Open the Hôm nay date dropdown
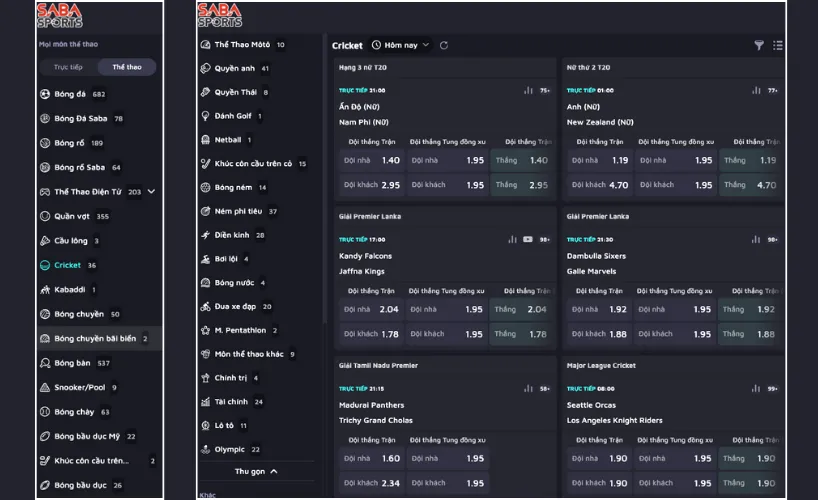 pos(400,45)
